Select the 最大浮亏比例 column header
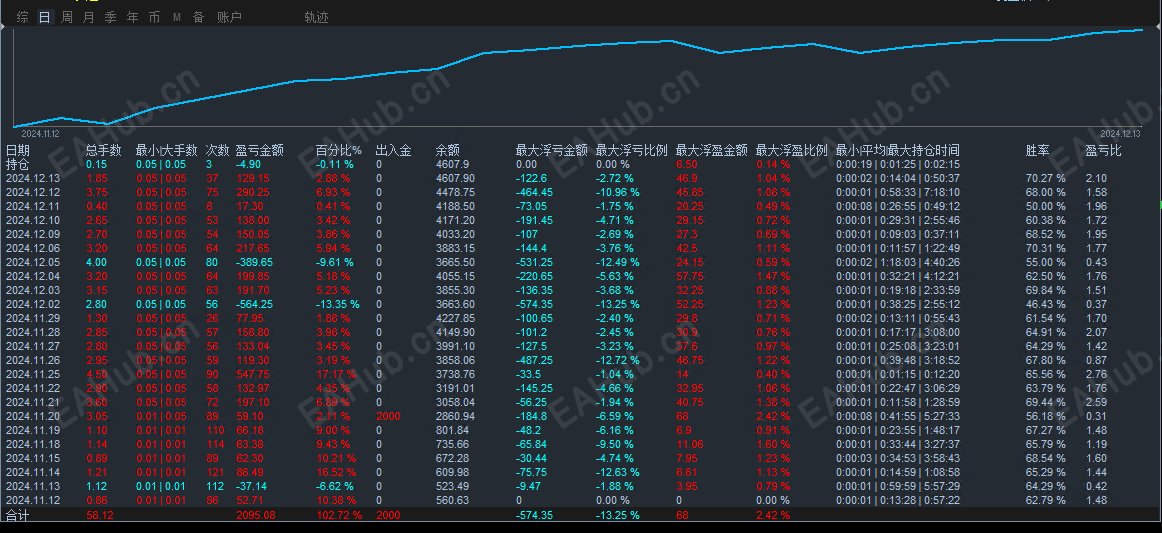The width and height of the screenshot is (1162, 533). [x=631, y=150]
